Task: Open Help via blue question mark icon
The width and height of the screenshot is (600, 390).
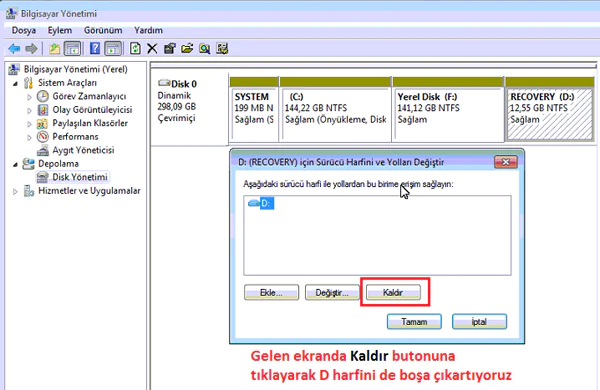Action: (x=95, y=49)
